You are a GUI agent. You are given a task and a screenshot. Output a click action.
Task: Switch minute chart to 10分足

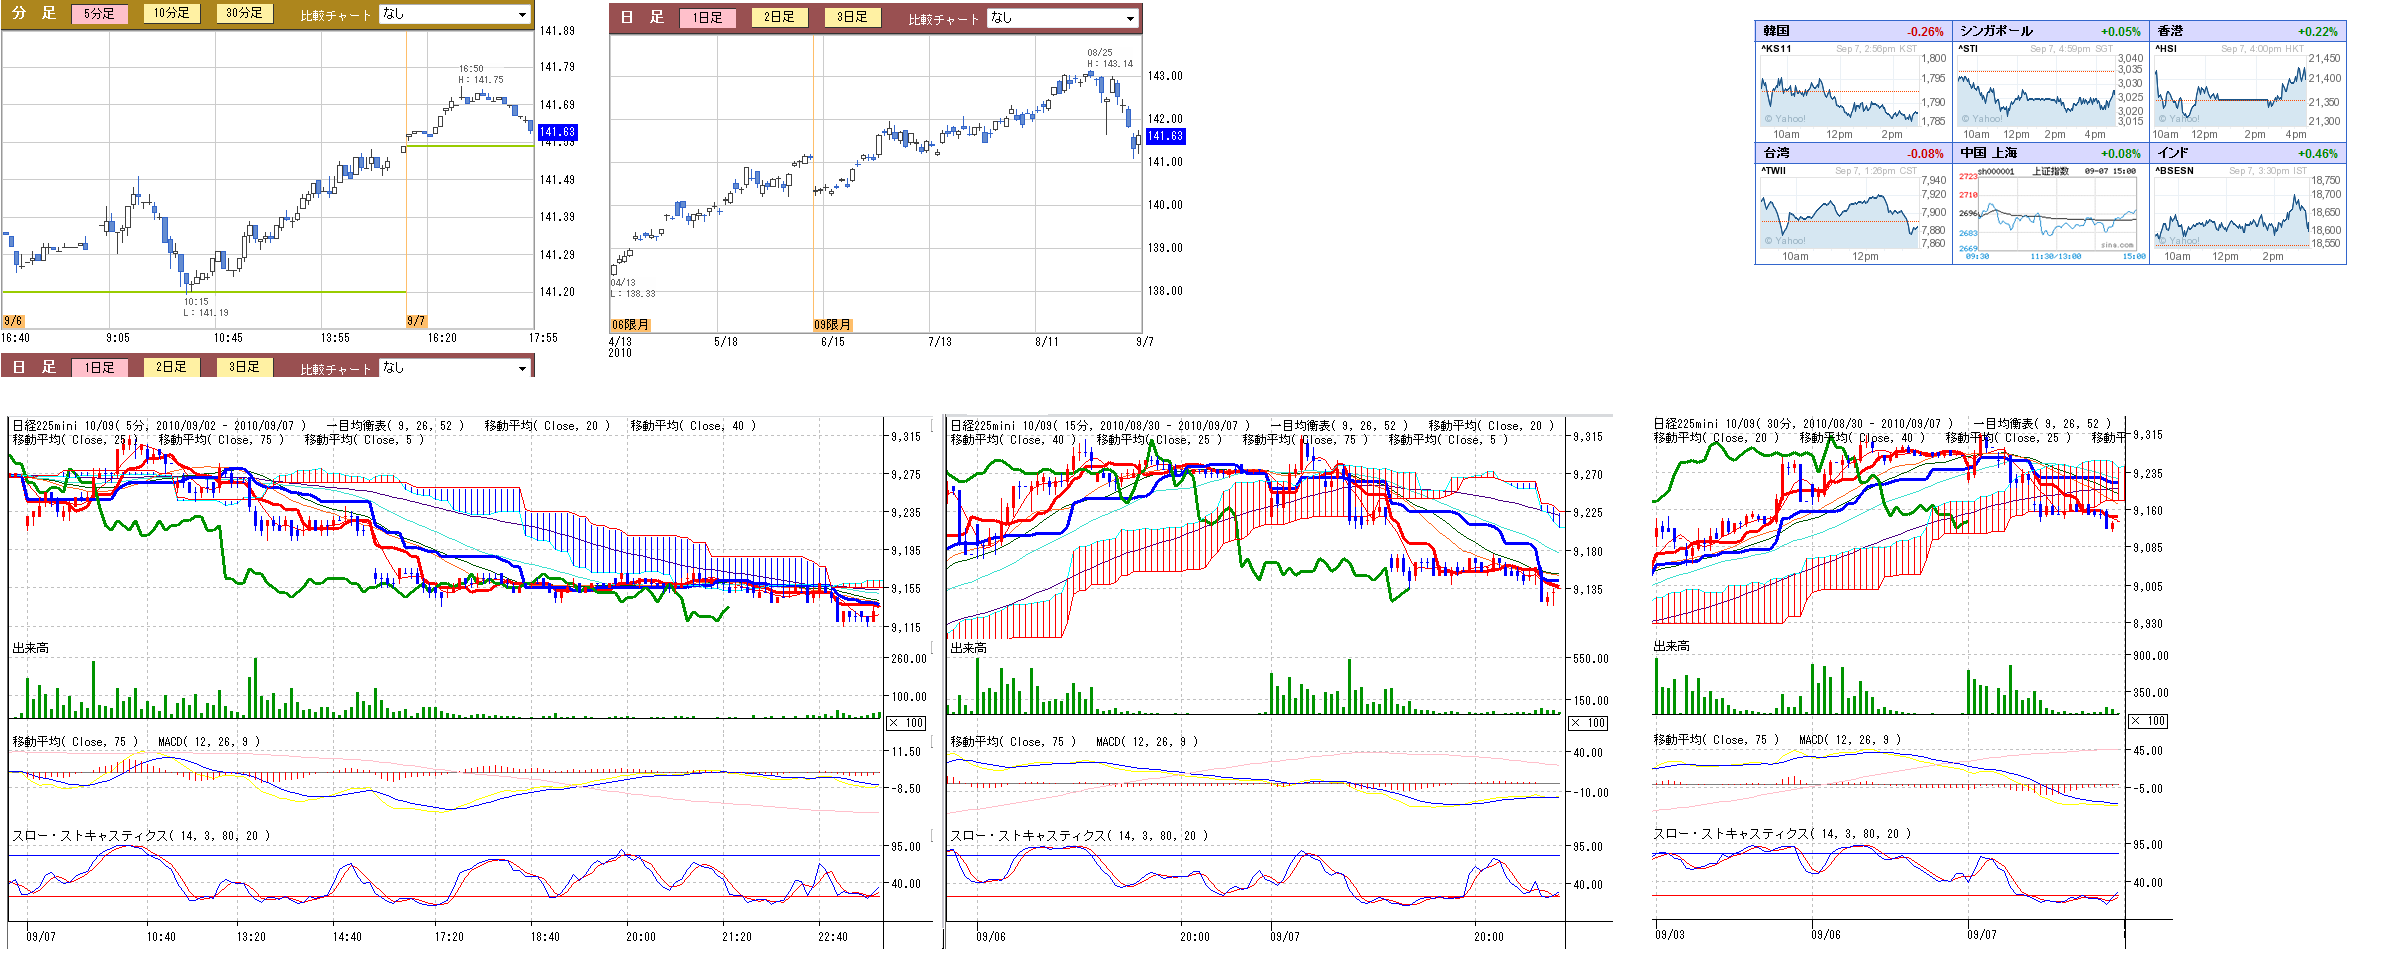(171, 14)
